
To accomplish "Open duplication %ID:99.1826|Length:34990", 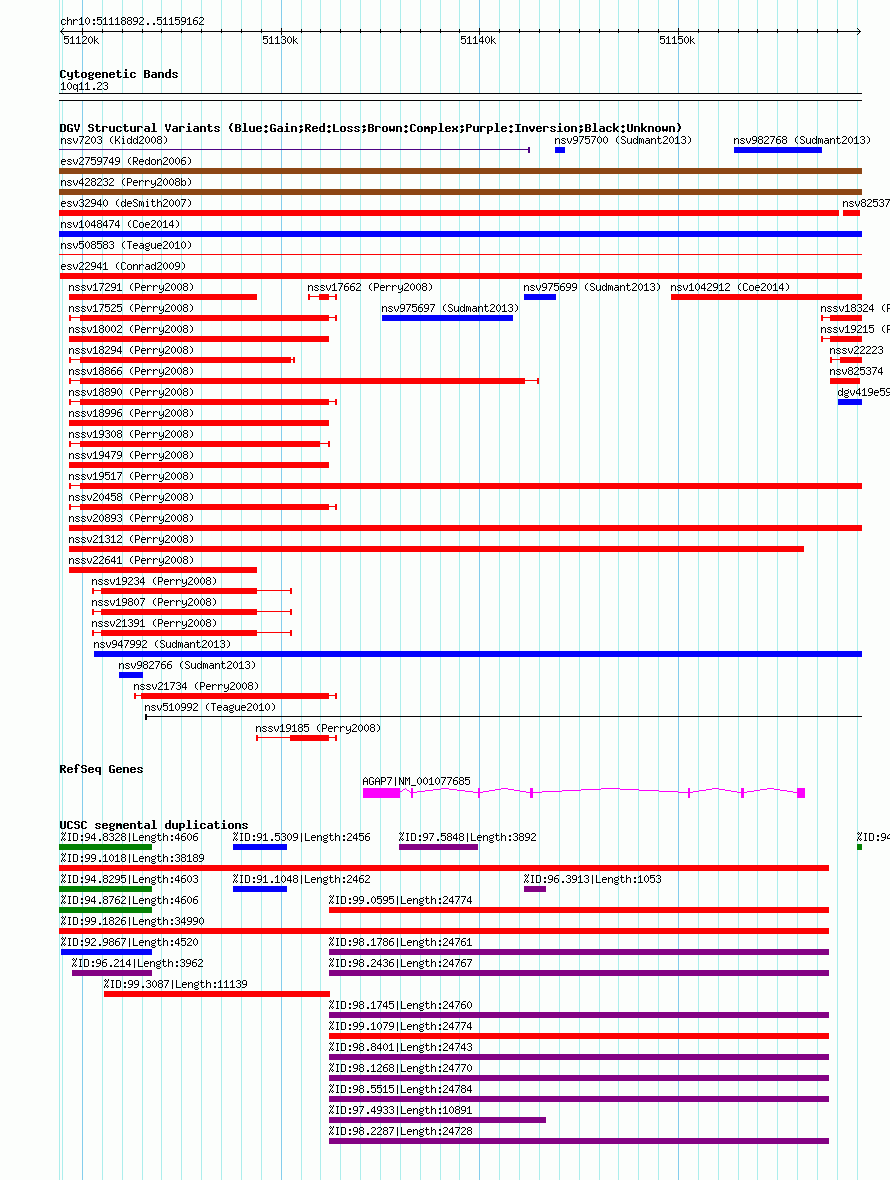I will coord(445,932).
